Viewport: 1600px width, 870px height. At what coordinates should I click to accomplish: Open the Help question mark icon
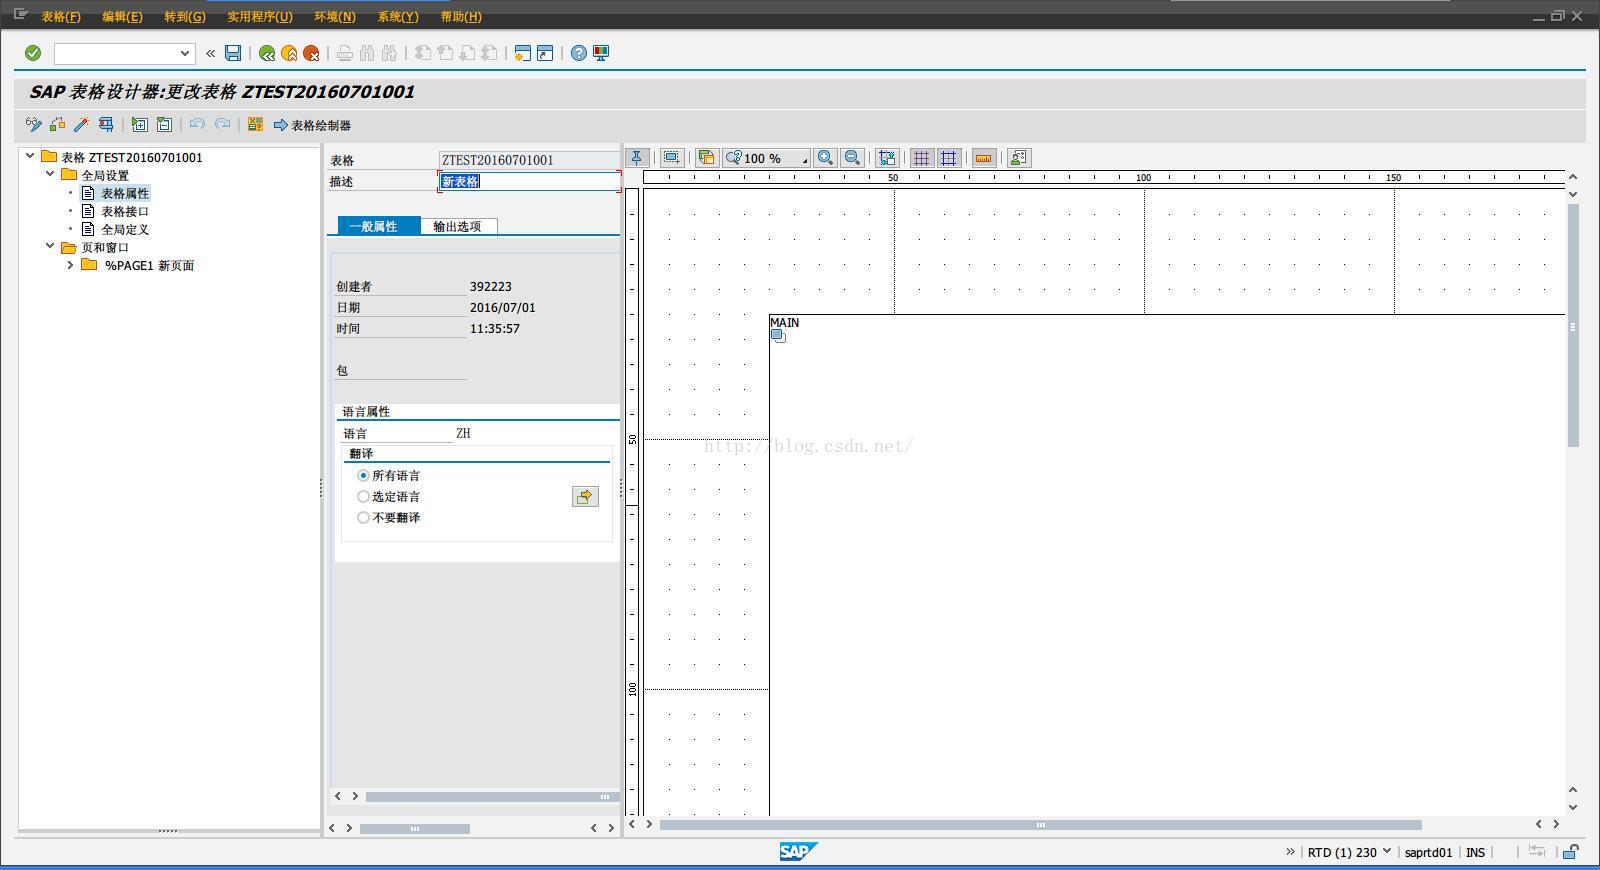point(579,53)
